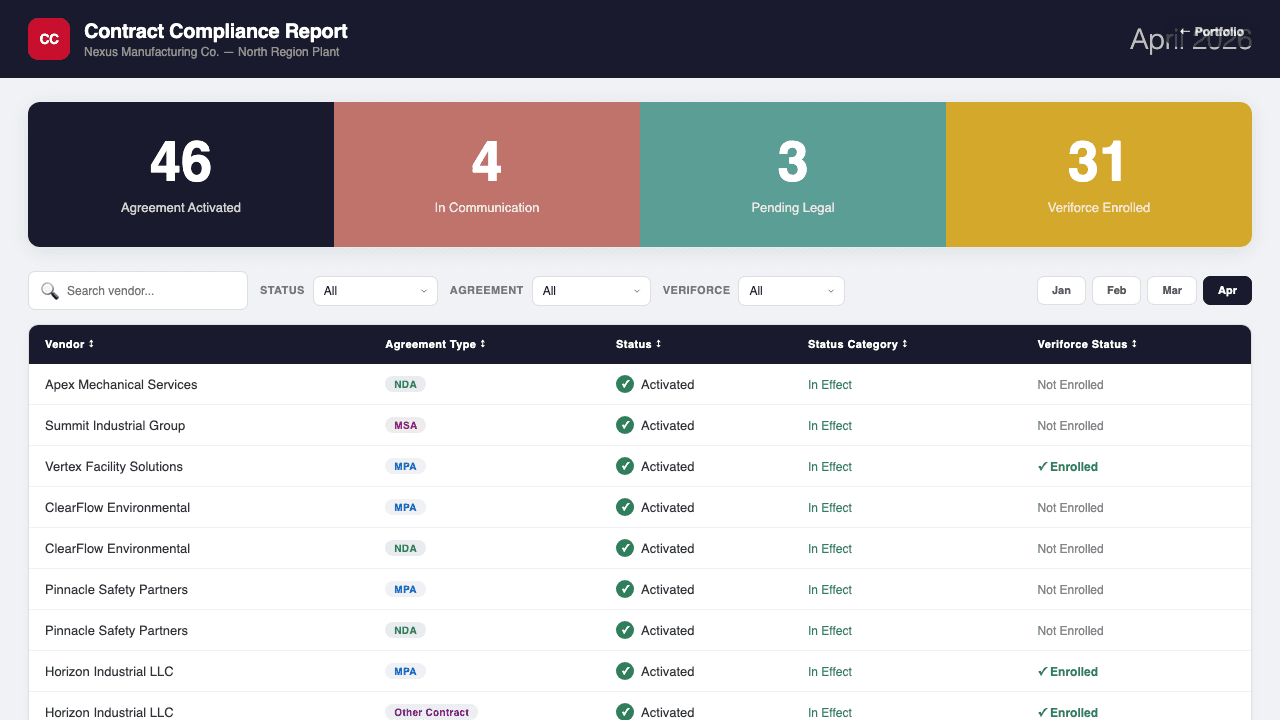The width and height of the screenshot is (1280, 720).
Task: Click the MSA badge for Summit Industrial Group
Action: [406, 425]
